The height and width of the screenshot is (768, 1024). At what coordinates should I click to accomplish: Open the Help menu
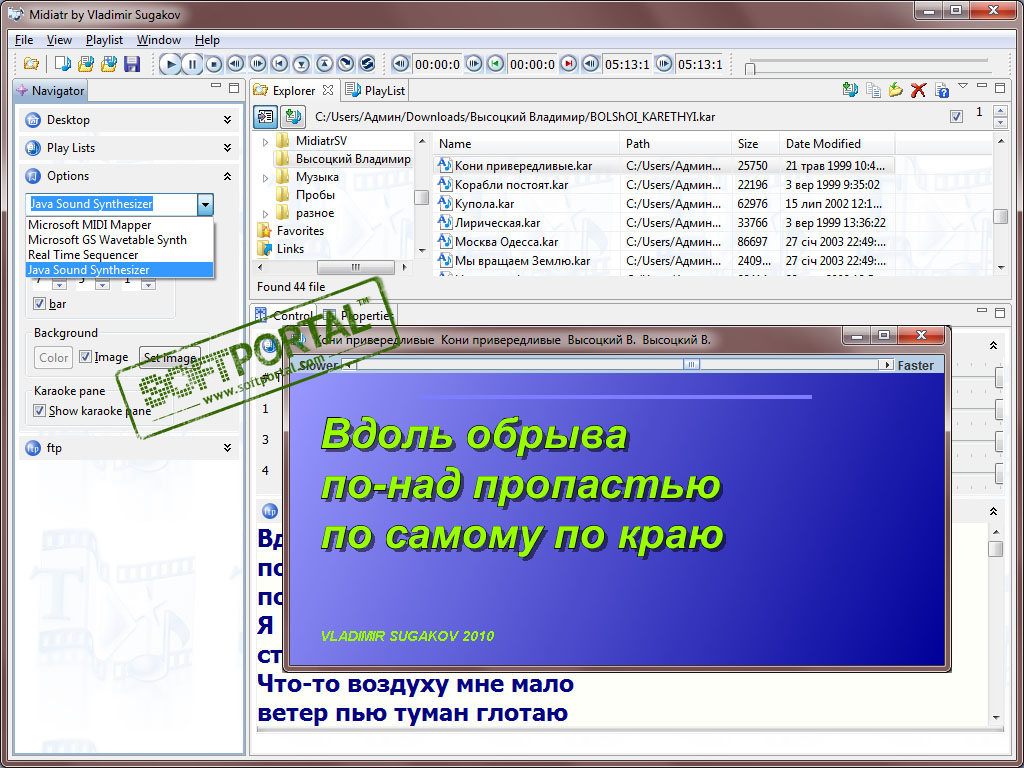click(x=208, y=40)
